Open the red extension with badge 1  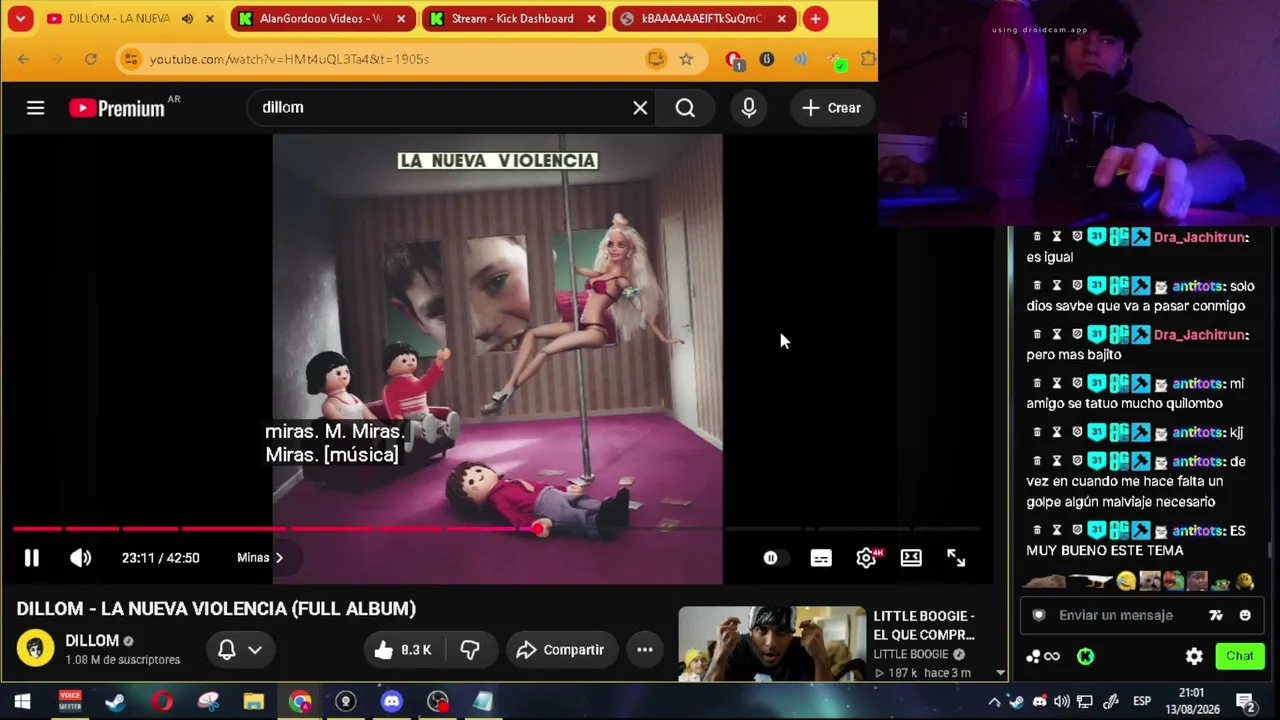[x=735, y=61]
